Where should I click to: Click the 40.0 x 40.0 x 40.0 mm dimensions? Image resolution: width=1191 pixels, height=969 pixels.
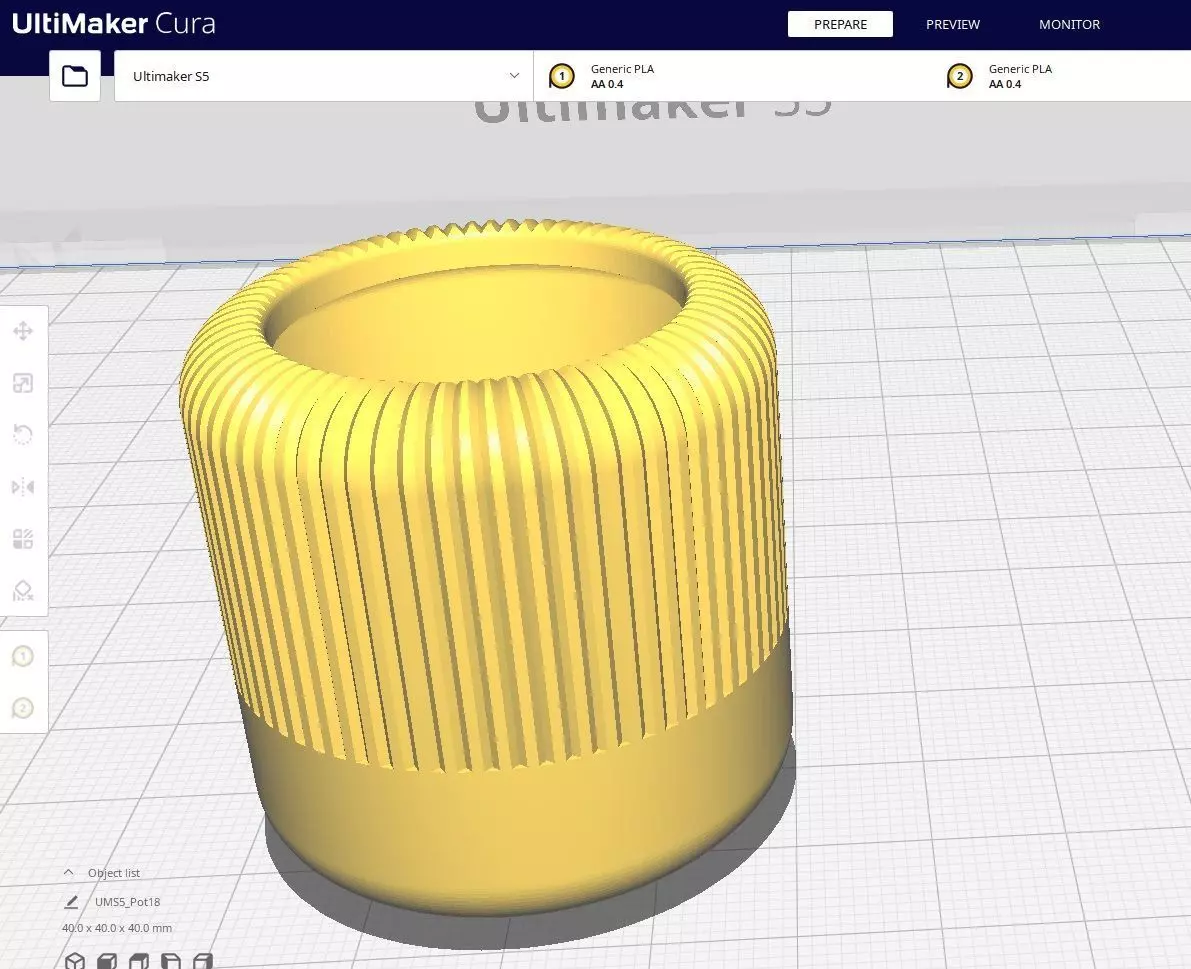[x=117, y=928]
